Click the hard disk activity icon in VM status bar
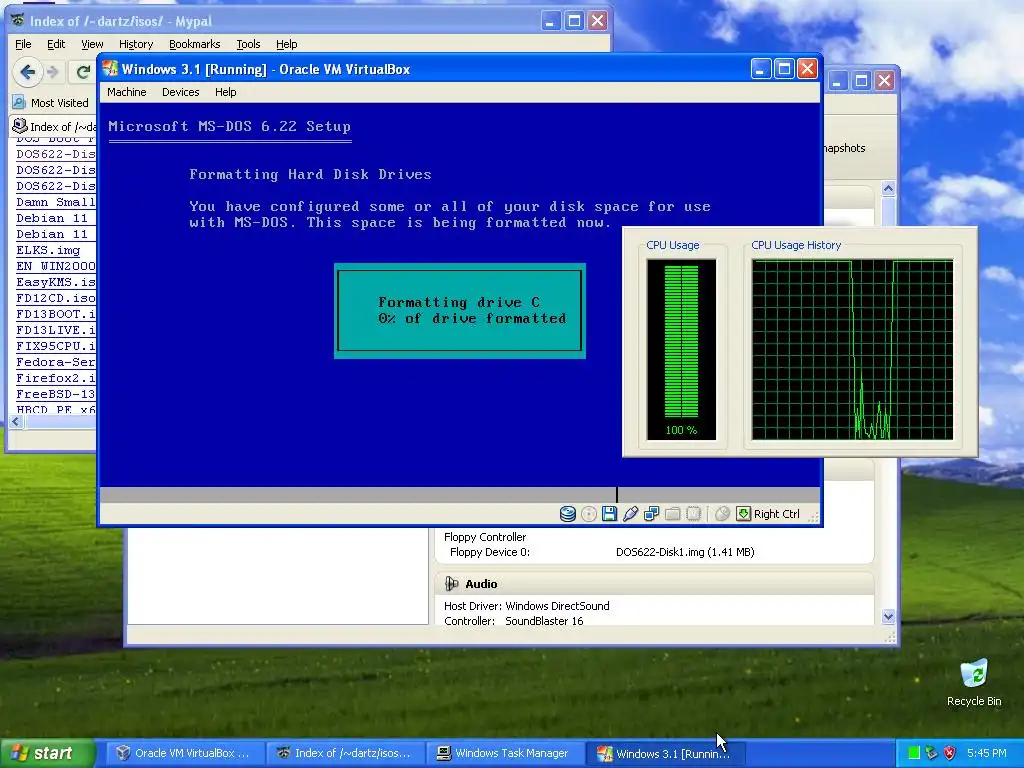The height and width of the screenshot is (768, 1024). (568, 514)
